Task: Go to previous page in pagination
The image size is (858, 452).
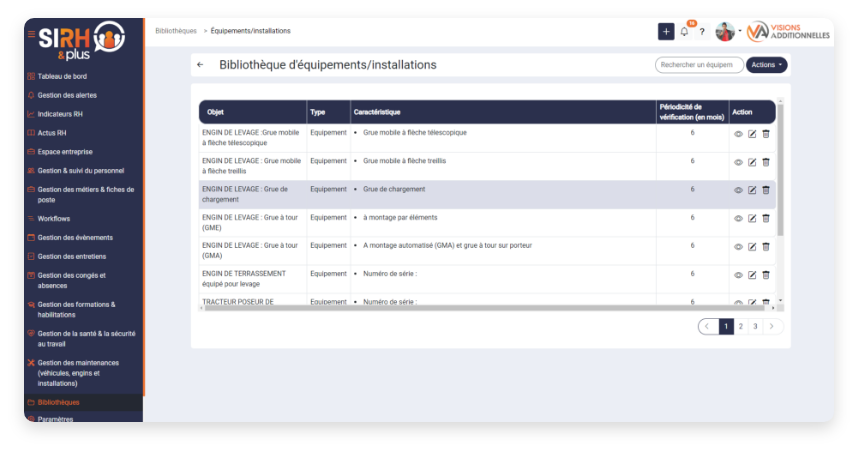Action: [708, 327]
